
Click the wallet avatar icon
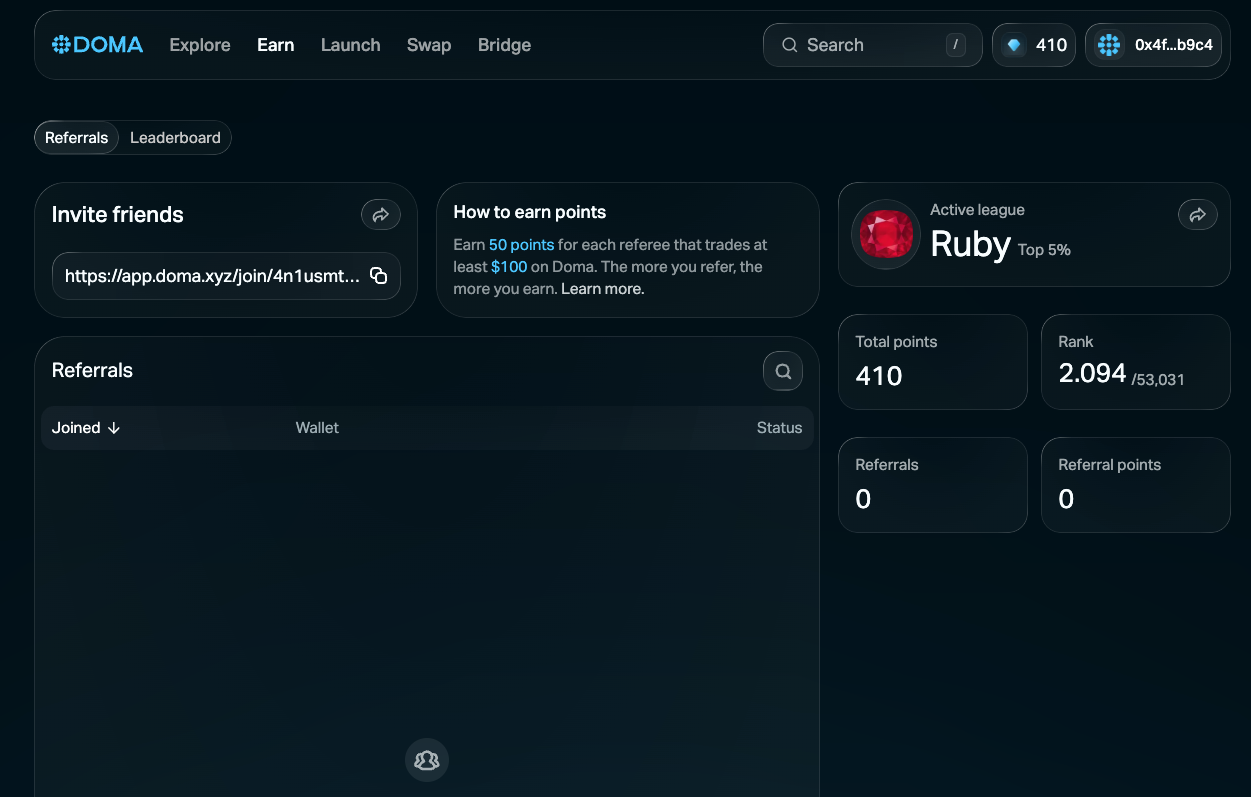(x=1108, y=45)
